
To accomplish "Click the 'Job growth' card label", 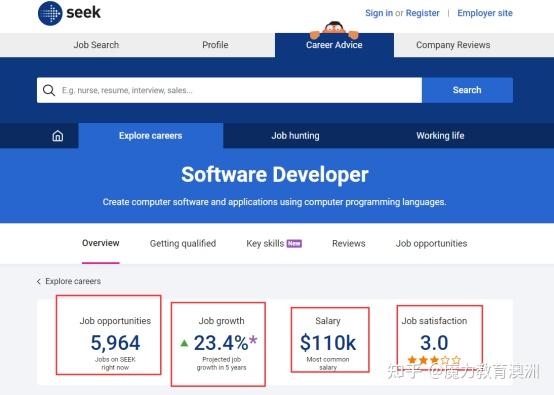I will point(222,321).
